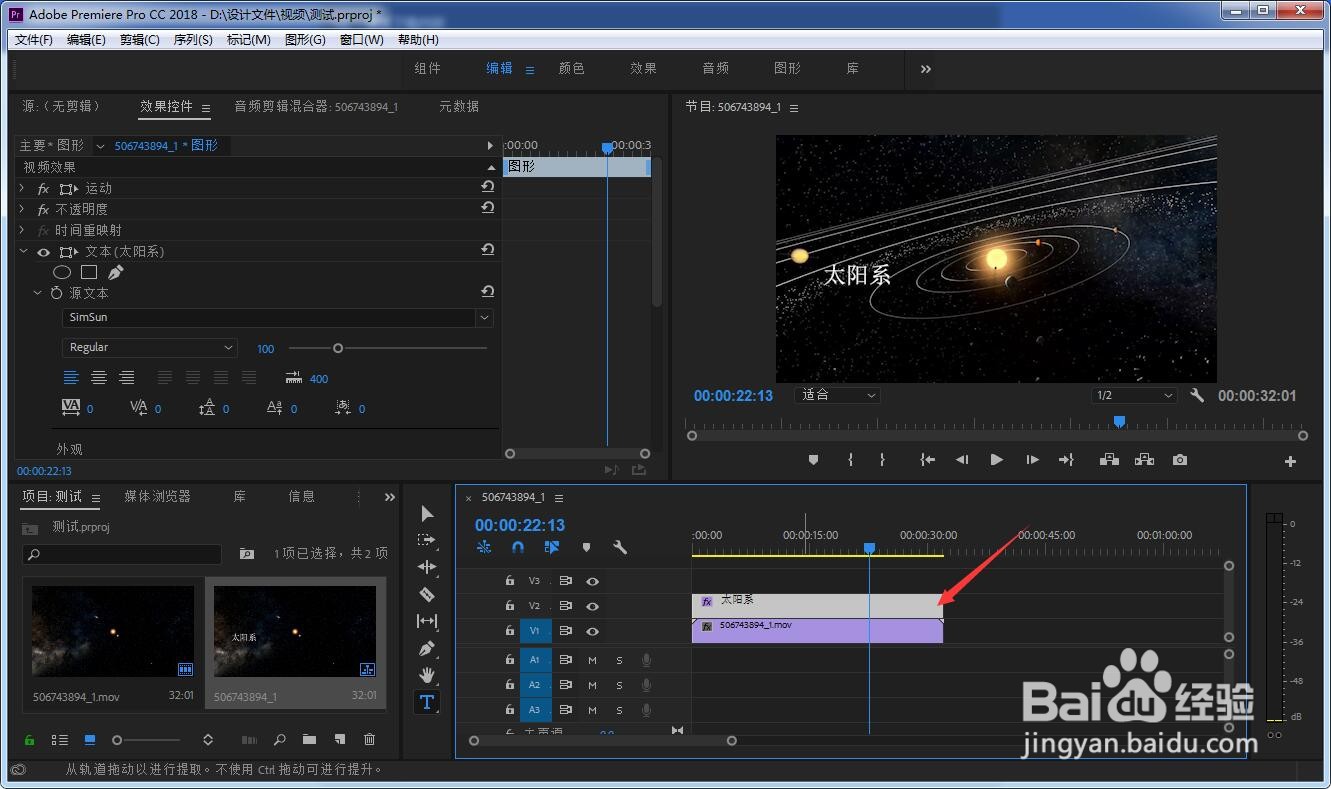Center align the text

(99, 377)
